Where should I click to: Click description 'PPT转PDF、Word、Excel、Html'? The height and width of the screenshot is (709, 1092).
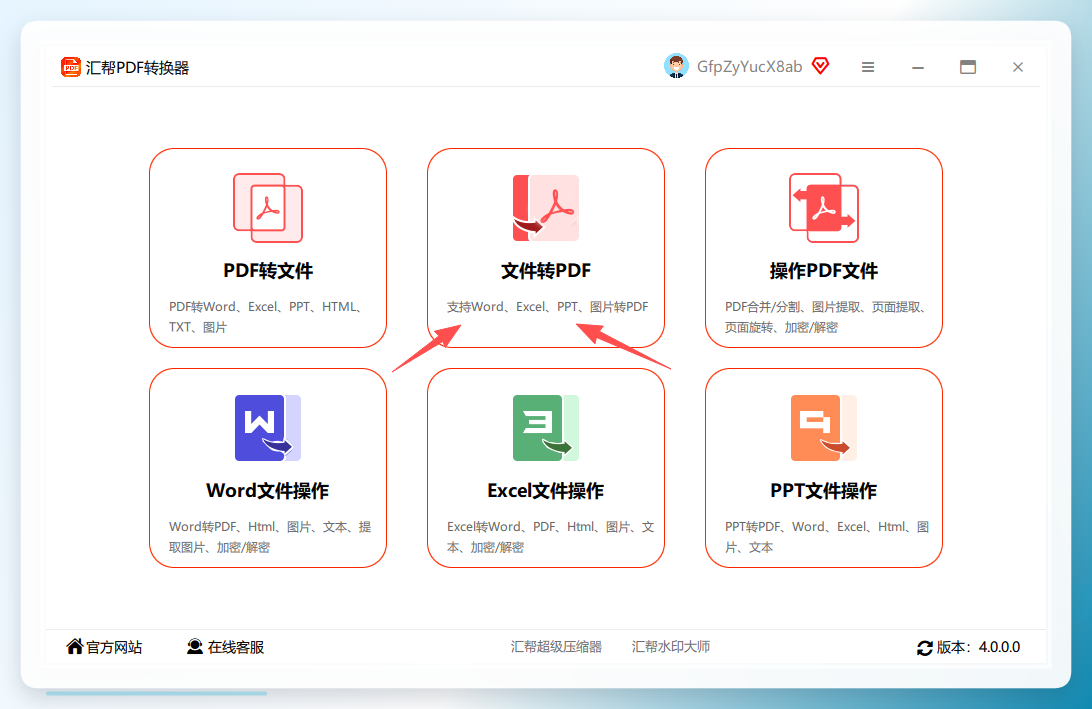[827, 527]
